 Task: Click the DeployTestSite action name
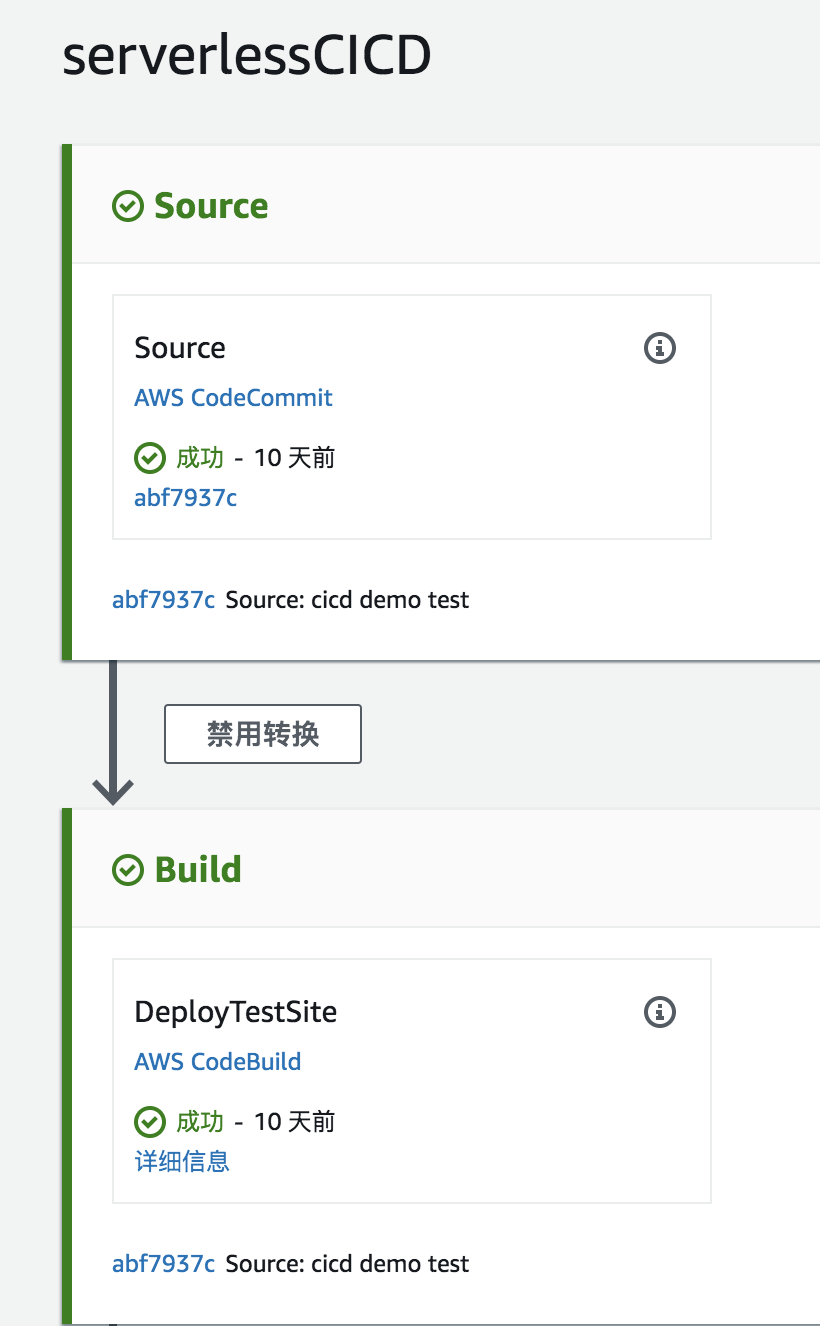[236, 1012]
